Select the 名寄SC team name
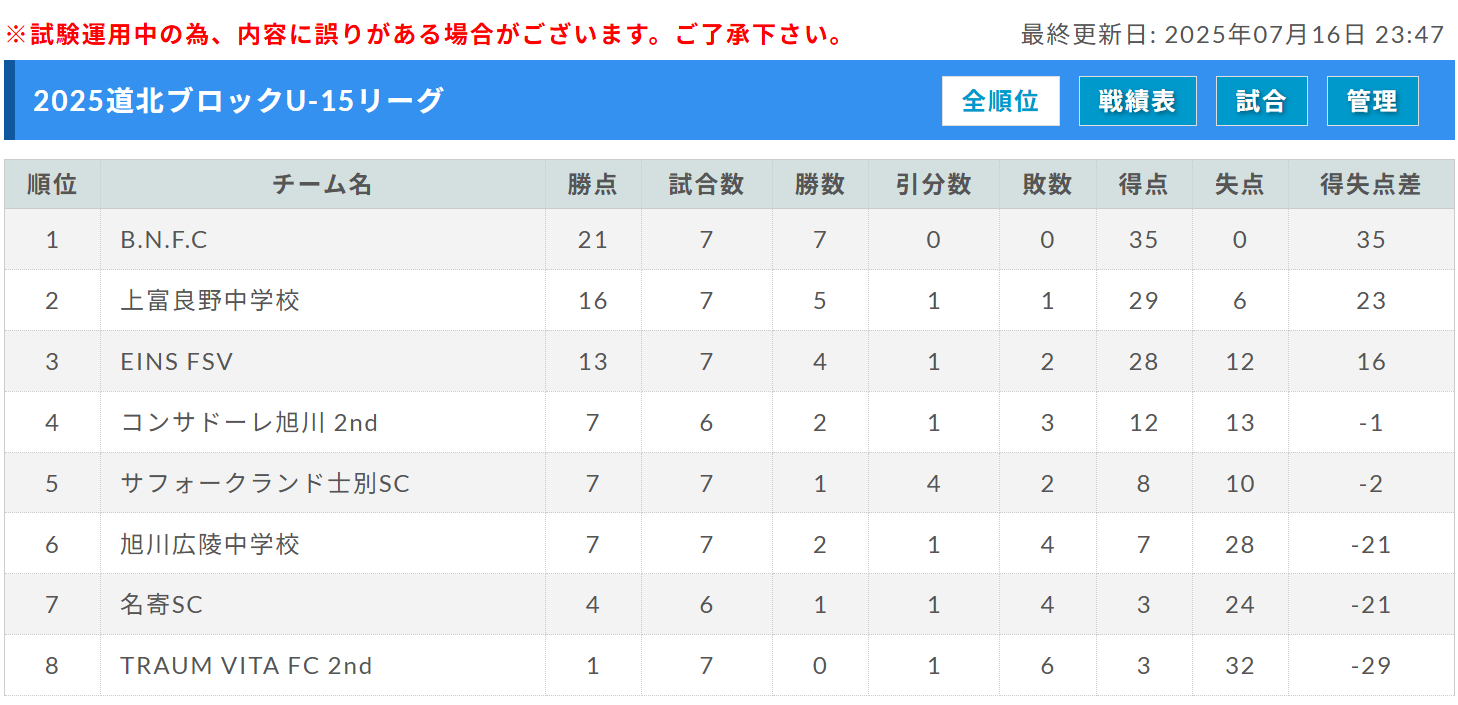Screen dimensions: 1458x705 161,605
